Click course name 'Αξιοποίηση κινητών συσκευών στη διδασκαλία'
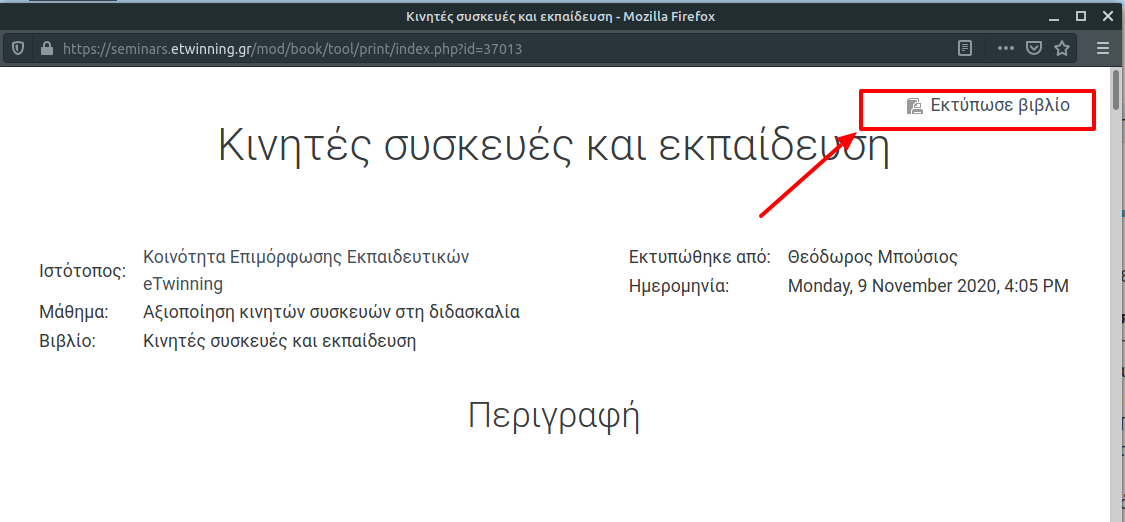Image resolution: width=1125 pixels, height=522 pixels. (x=331, y=312)
